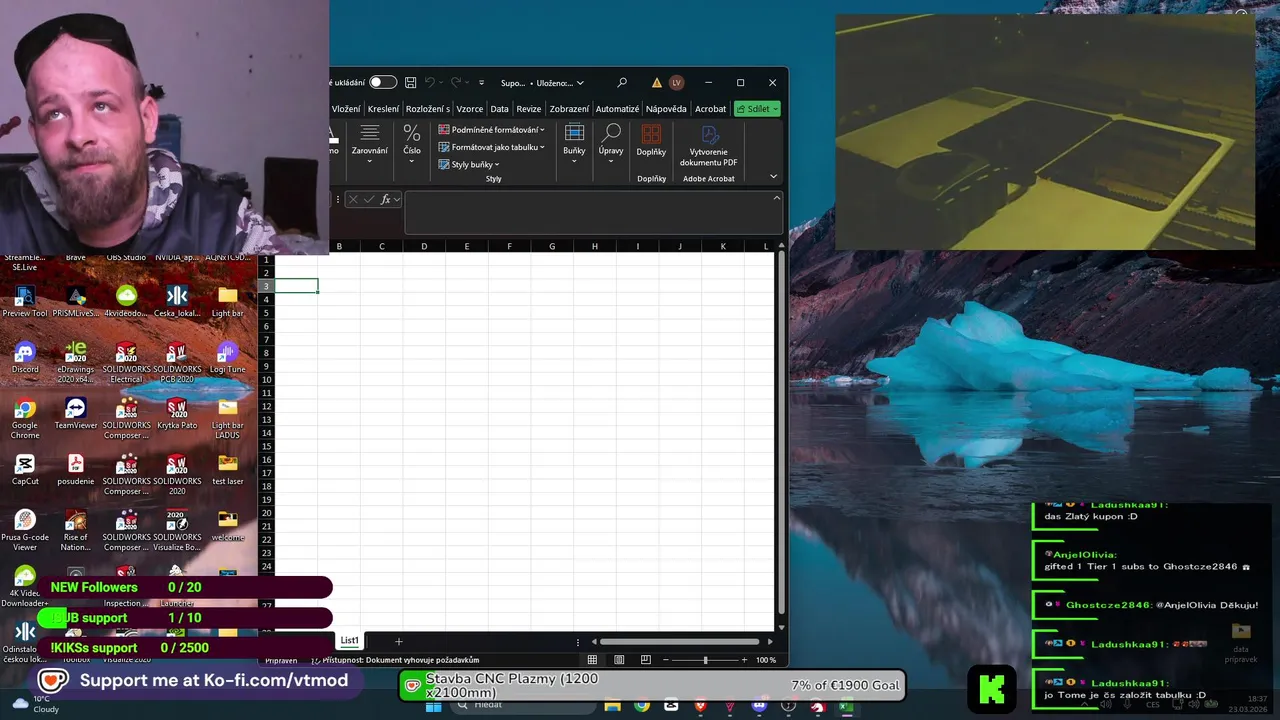1280x720 pixels.
Task: Open the Undo history dropdown arrow
Action: [x=441, y=83]
